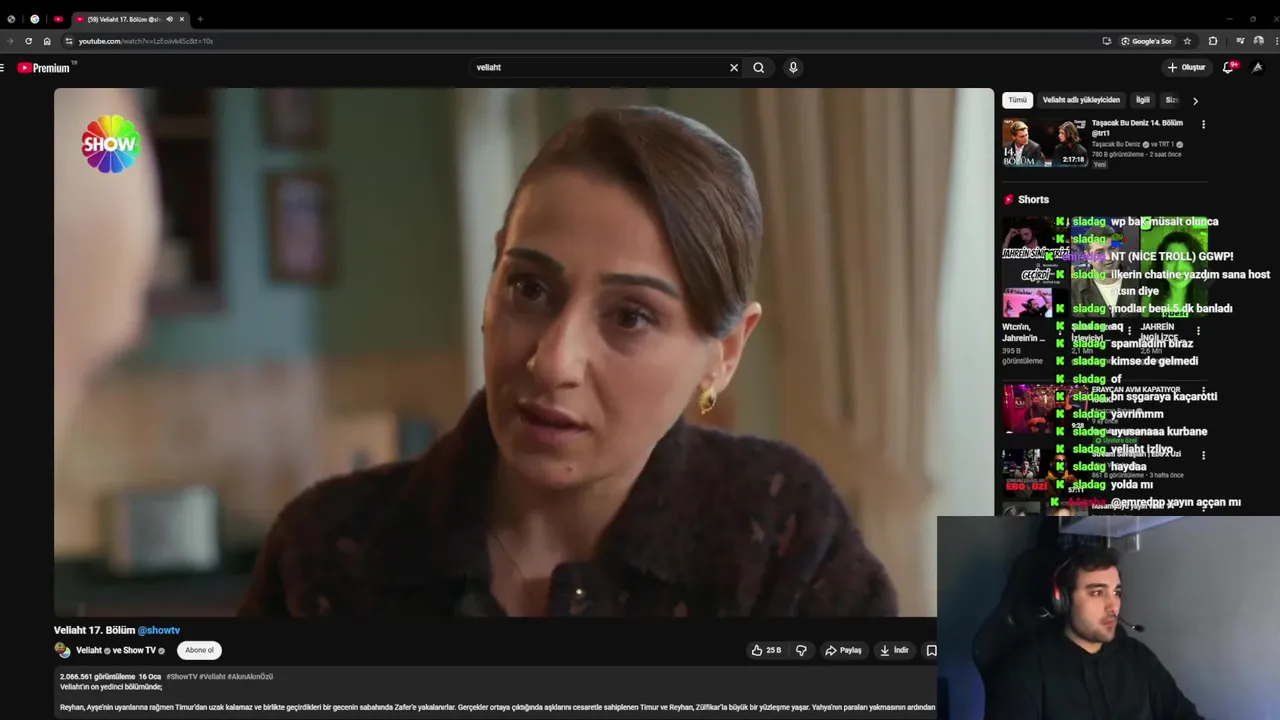
Task: Play the Veliaht 17. Bölüm video player
Action: 524,352
